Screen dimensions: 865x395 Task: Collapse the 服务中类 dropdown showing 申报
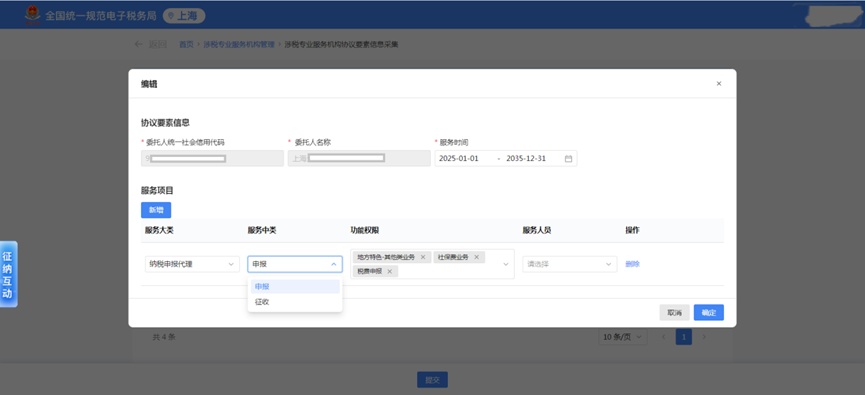[295, 264]
